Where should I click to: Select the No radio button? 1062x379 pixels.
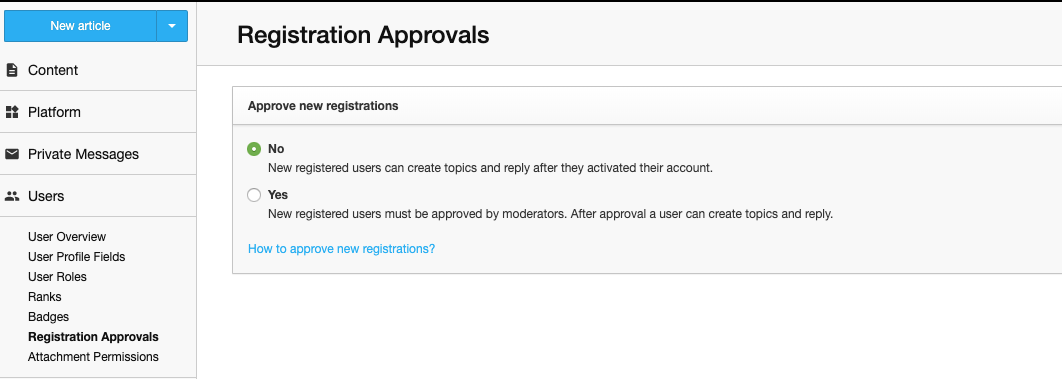[x=254, y=149]
